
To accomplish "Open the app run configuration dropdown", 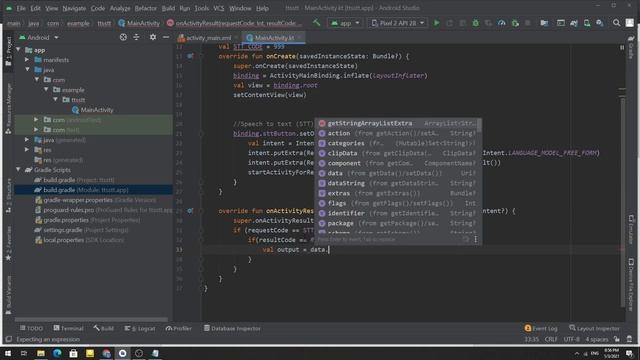I will 345,23.
